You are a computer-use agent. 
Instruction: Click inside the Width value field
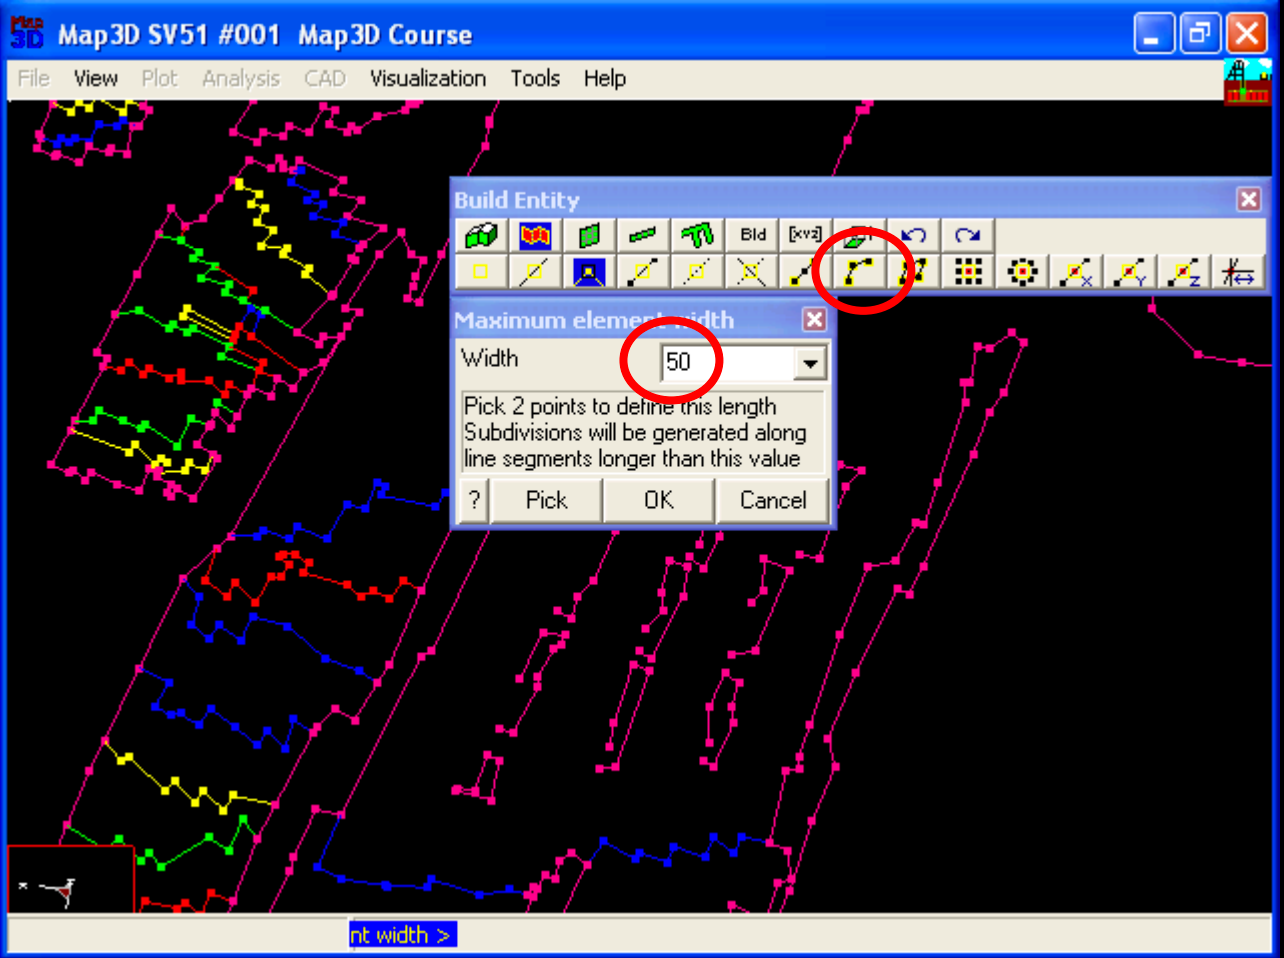click(727, 362)
